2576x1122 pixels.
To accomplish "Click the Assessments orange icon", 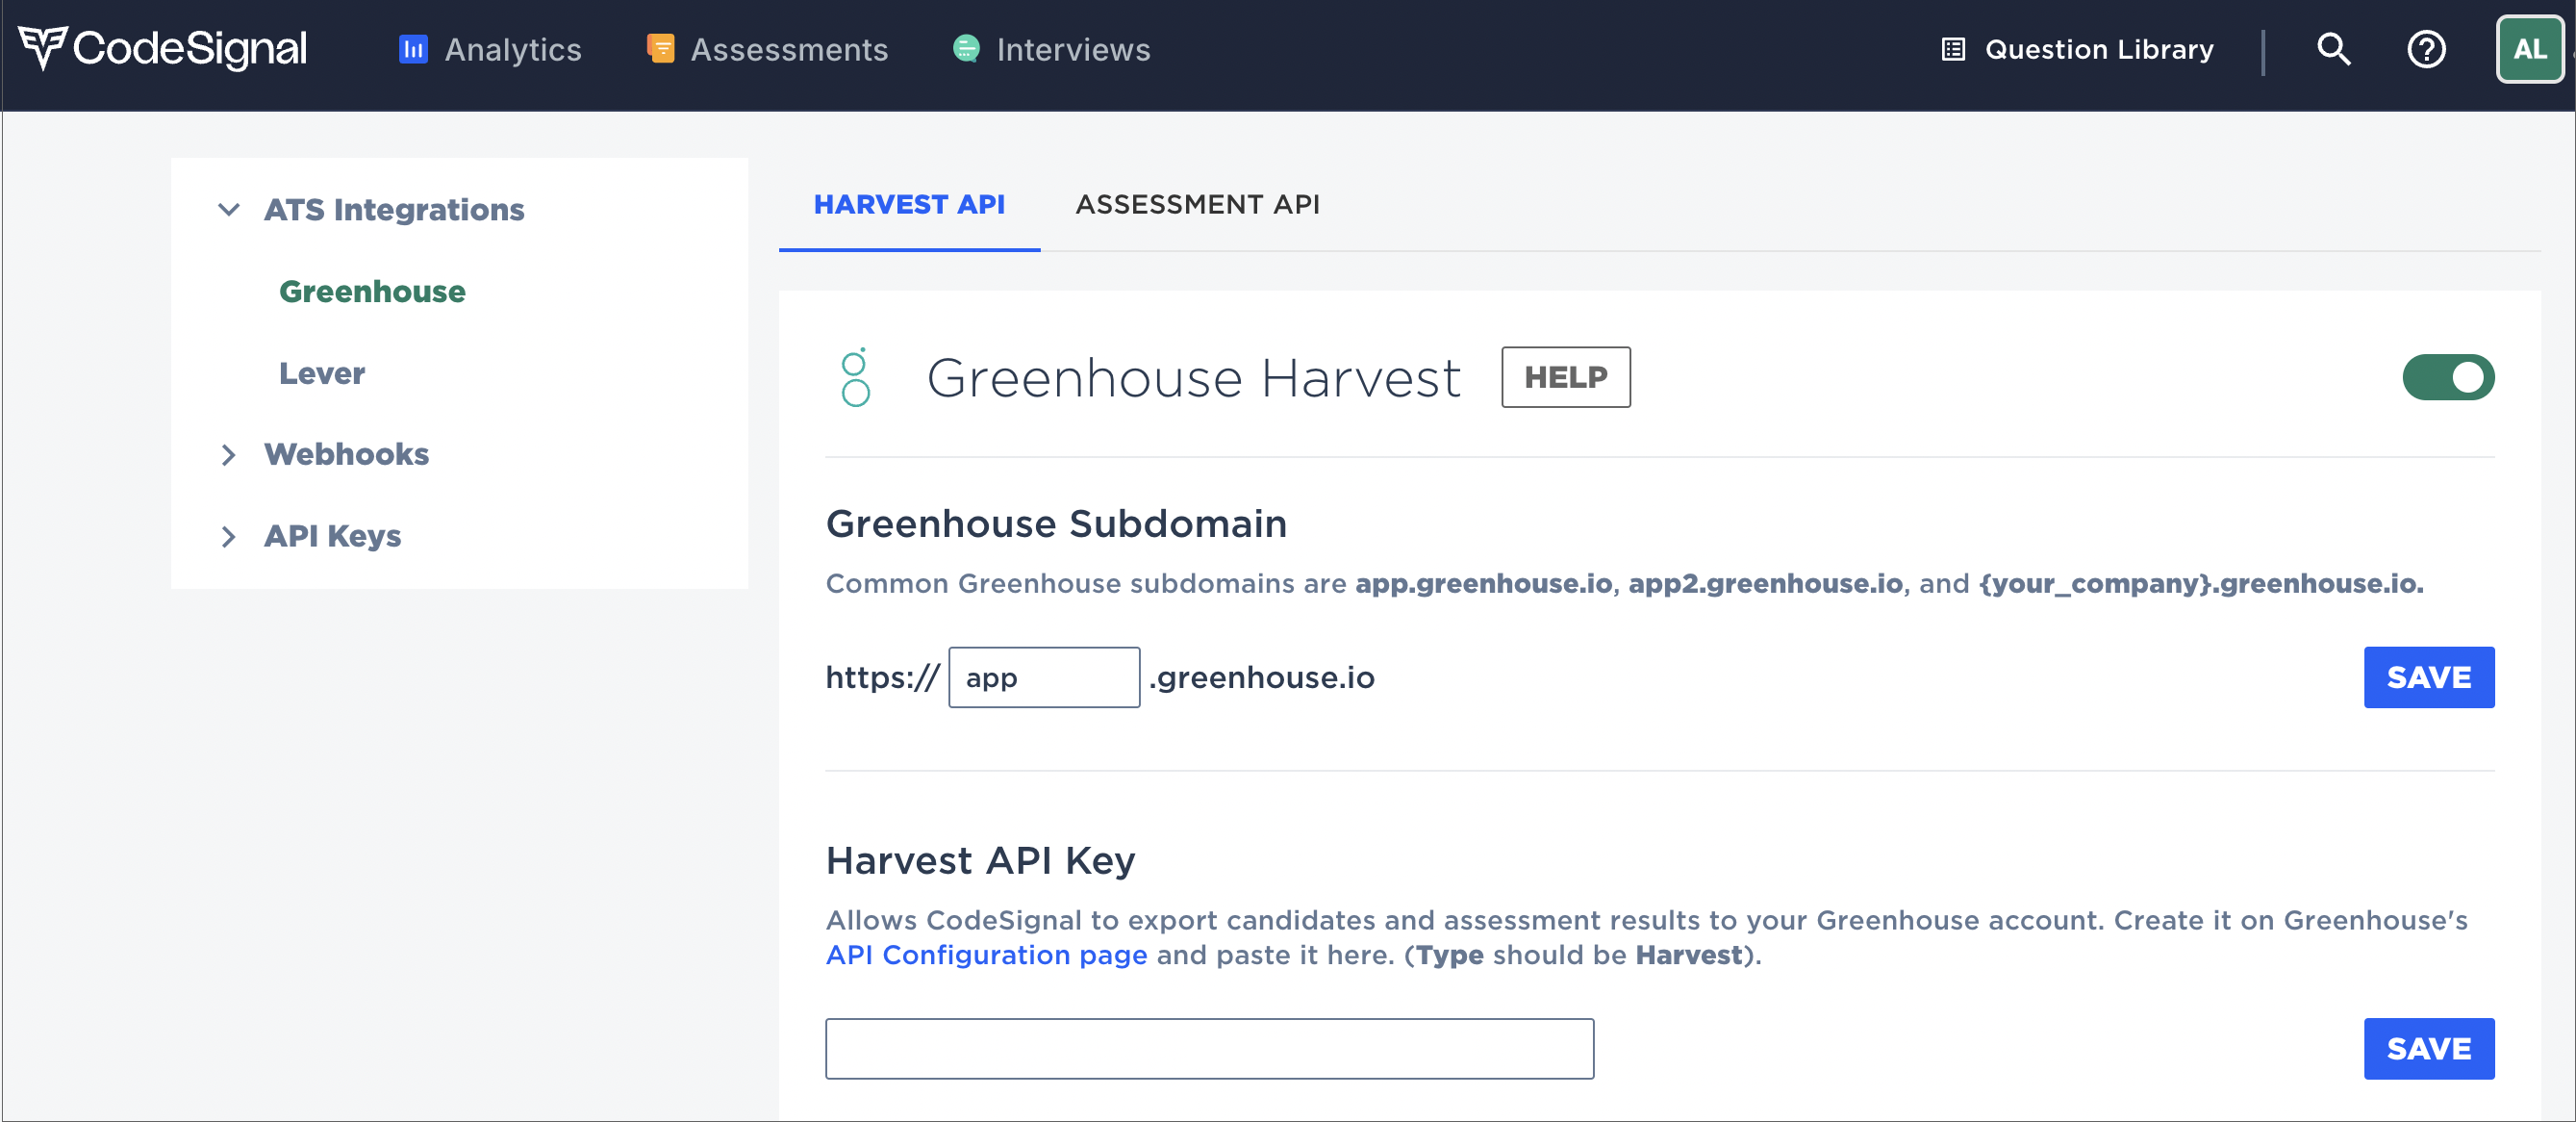I will [660, 48].
